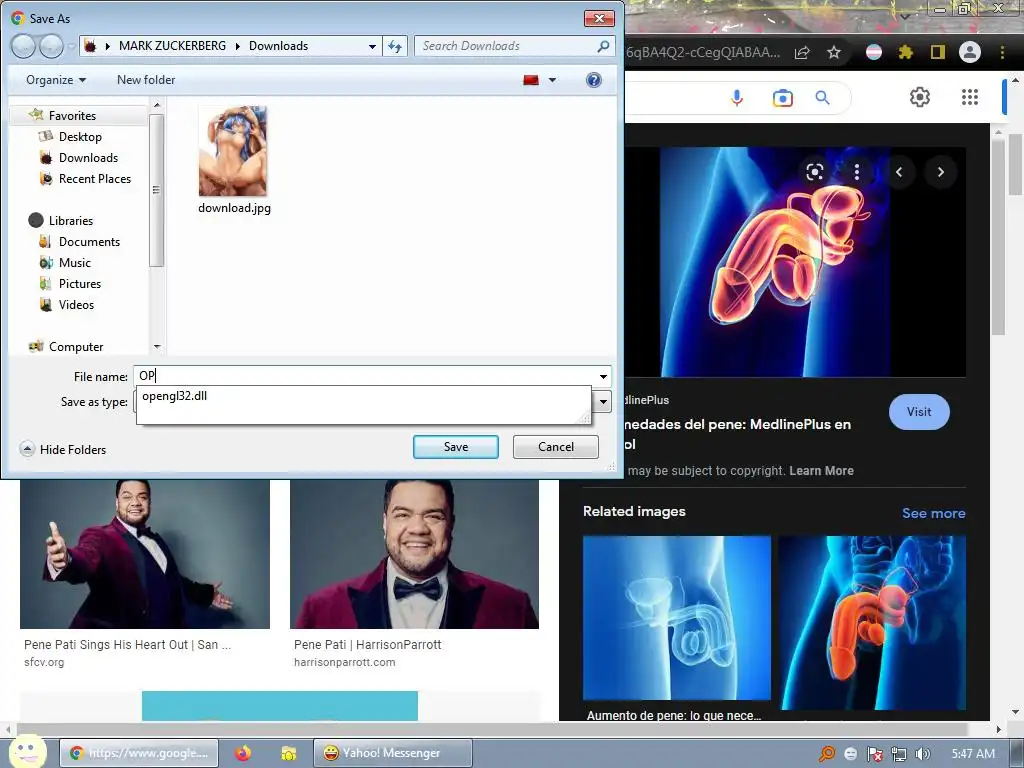Viewport: 1024px width, 768px height.
Task: Switch to the Yahoo! Messenger taskbar item
Action: pos(392,753)
